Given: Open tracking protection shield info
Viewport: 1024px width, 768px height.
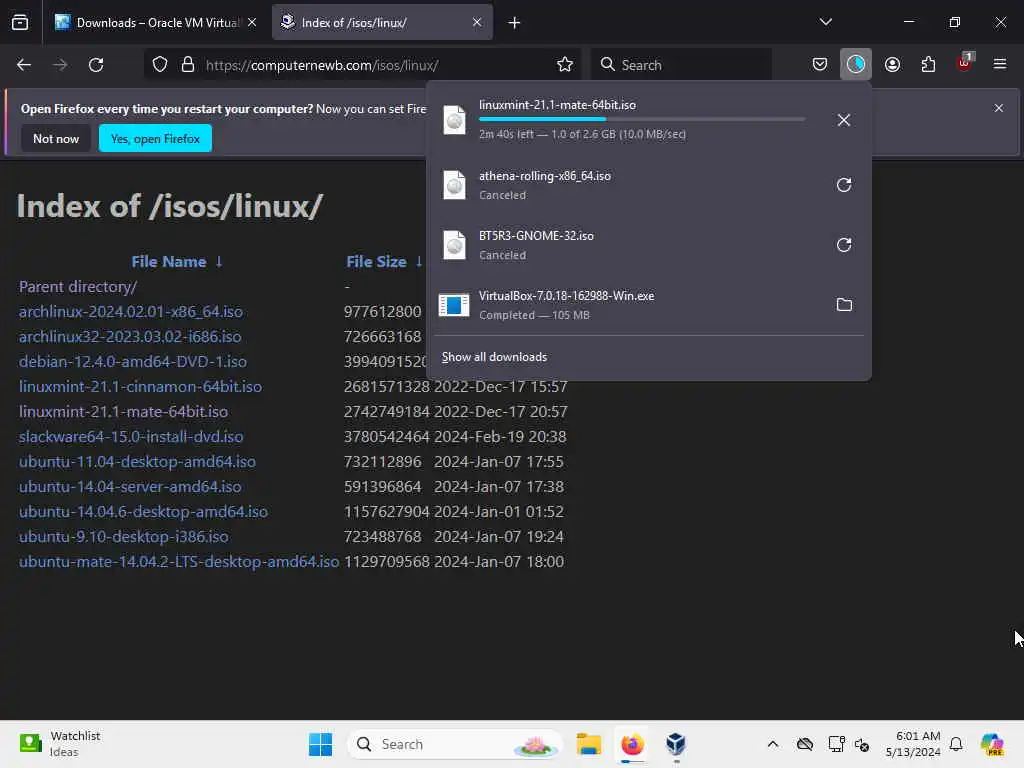Looking at the screenshot, I should tap(160, 65).
